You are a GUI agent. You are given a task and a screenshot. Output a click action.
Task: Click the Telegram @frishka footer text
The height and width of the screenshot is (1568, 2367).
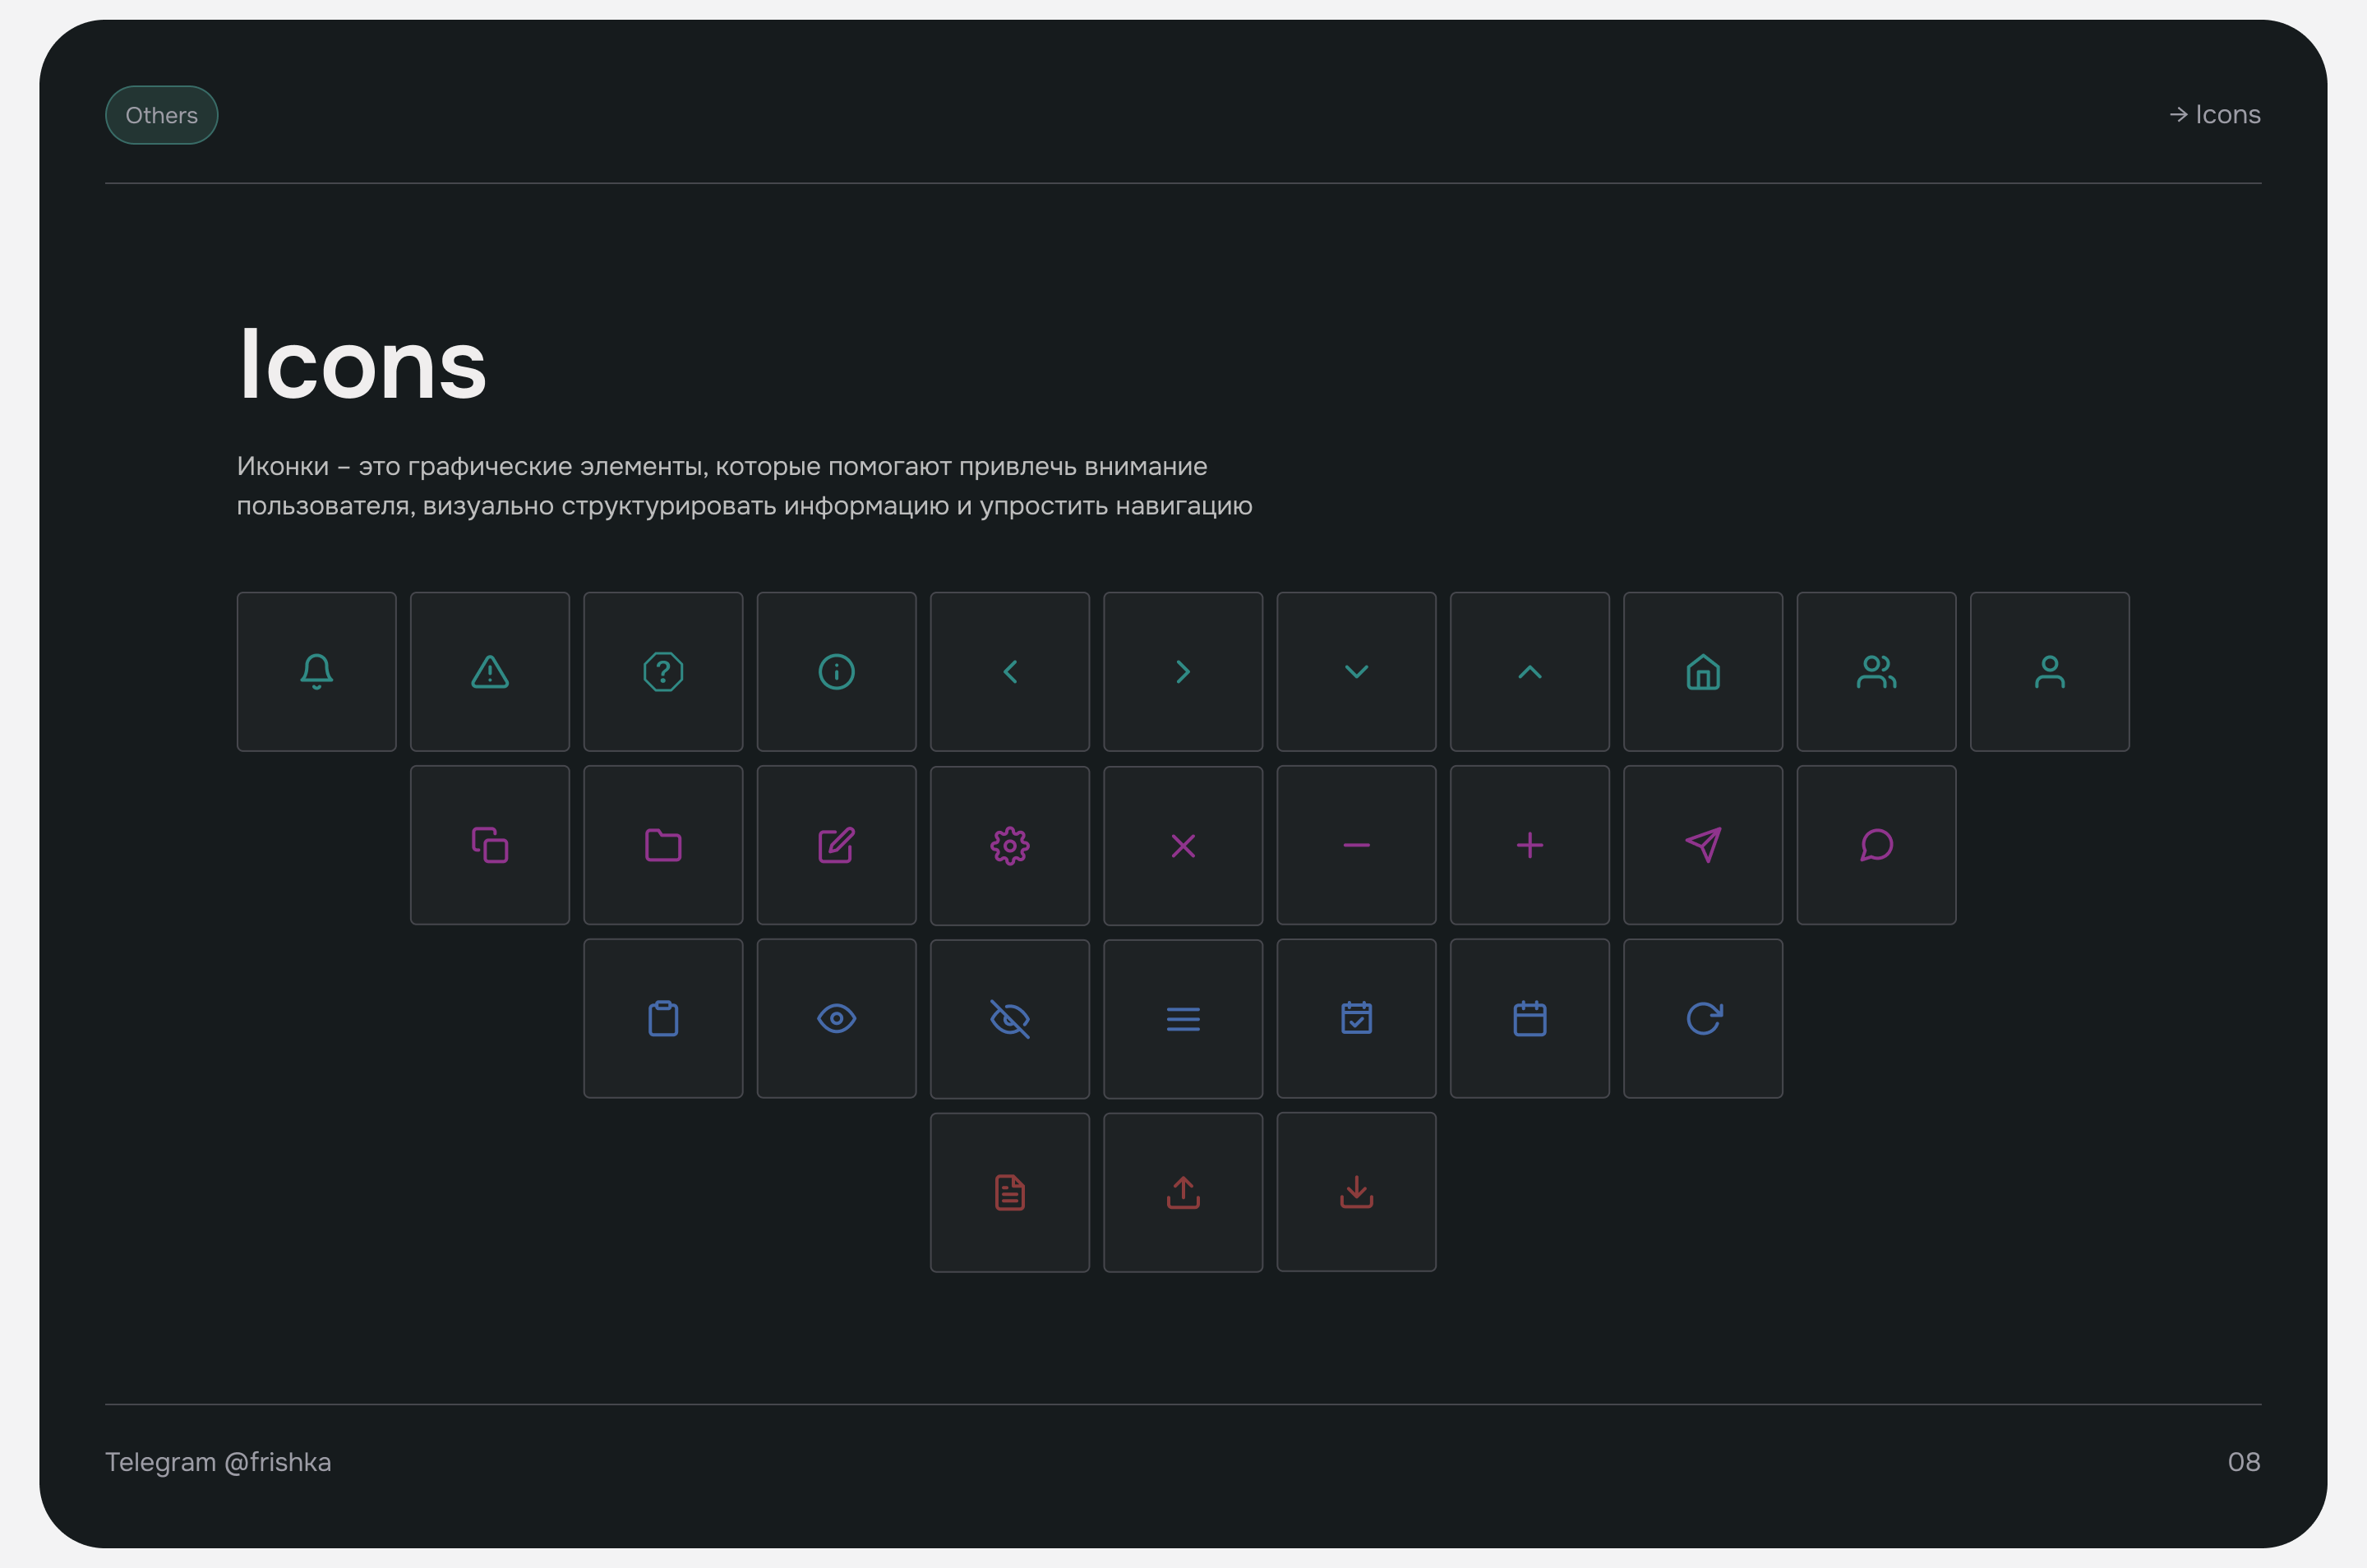coord(218,1462)
